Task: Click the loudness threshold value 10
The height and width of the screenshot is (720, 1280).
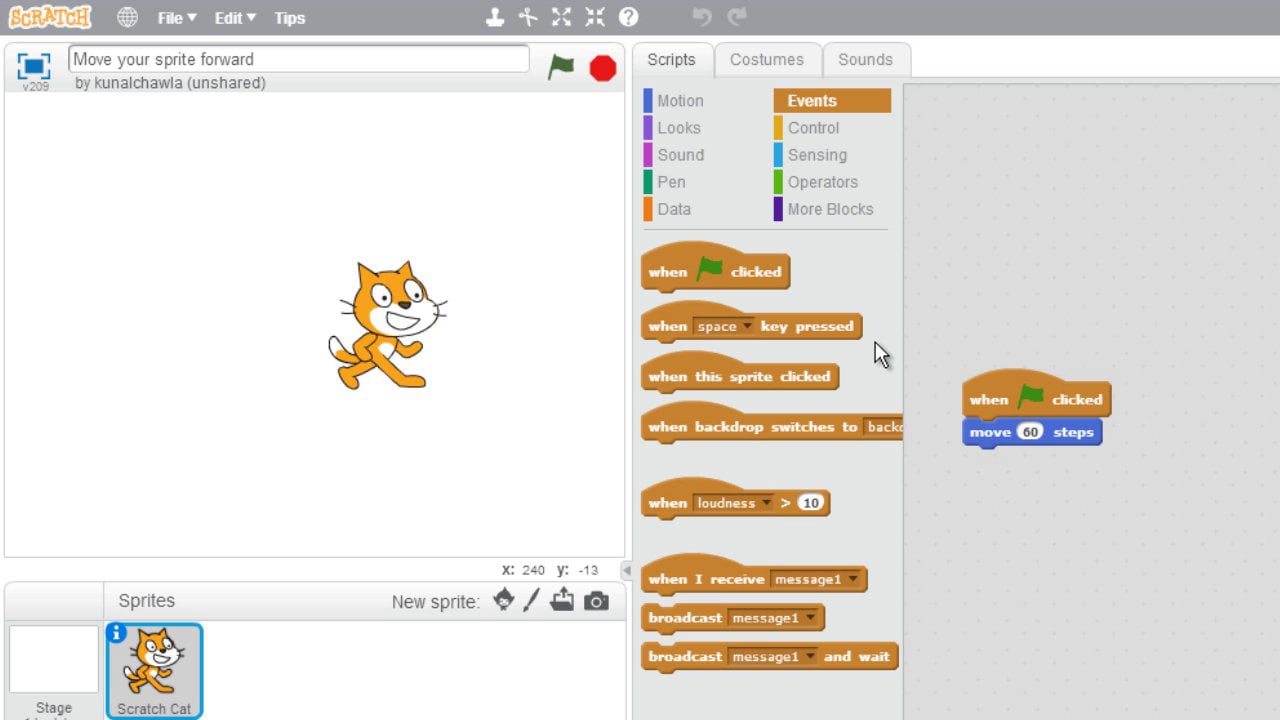Action: 811,503
